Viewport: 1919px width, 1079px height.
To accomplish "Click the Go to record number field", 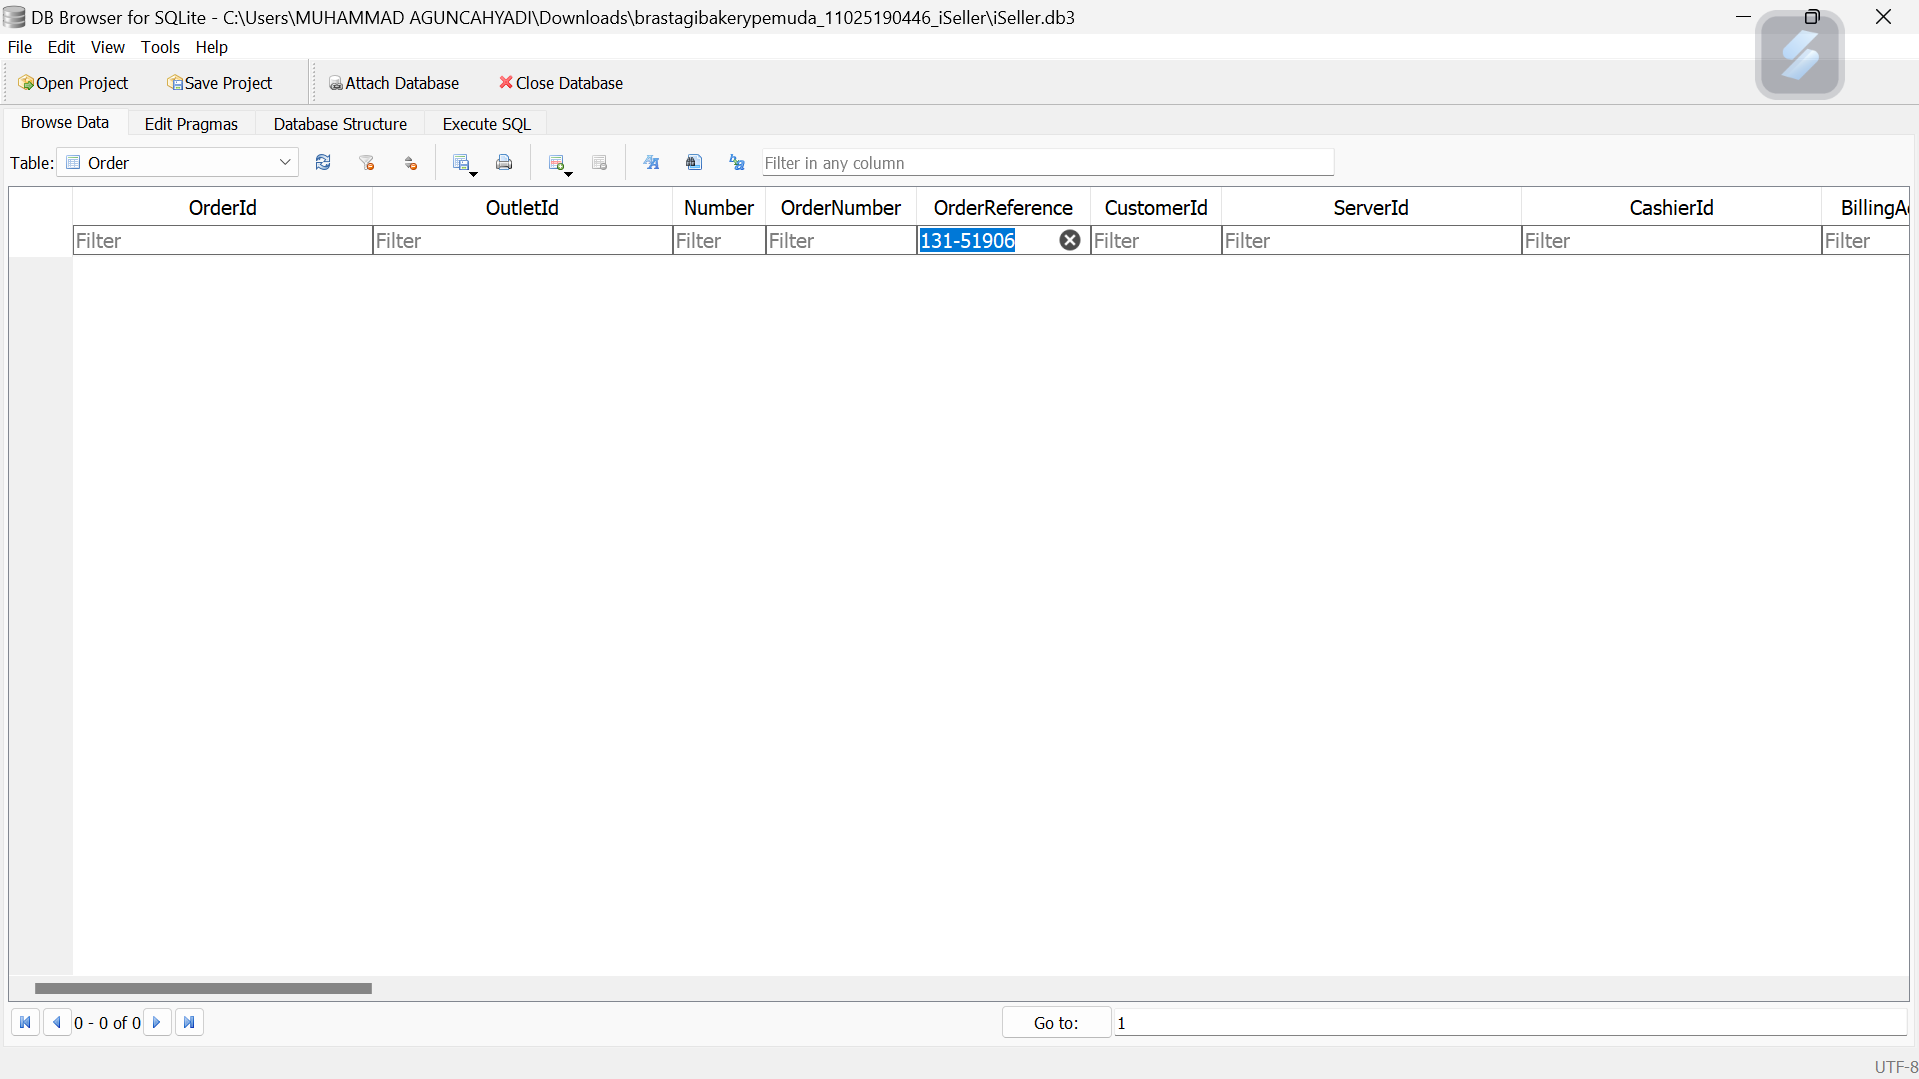I will 1510,1023.
